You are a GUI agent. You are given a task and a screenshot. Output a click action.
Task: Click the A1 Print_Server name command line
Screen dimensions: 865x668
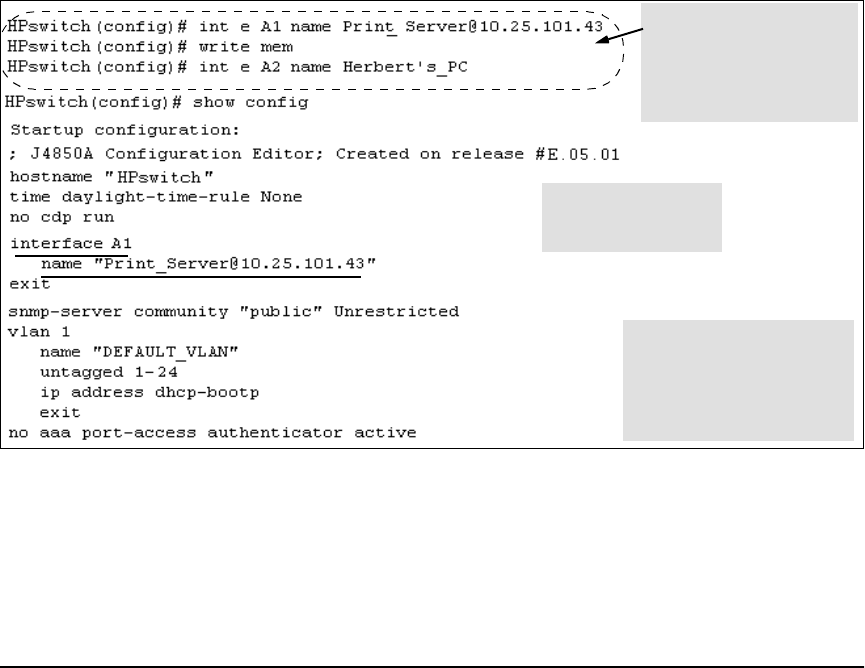pyautogui.click(x=305, y=26)
